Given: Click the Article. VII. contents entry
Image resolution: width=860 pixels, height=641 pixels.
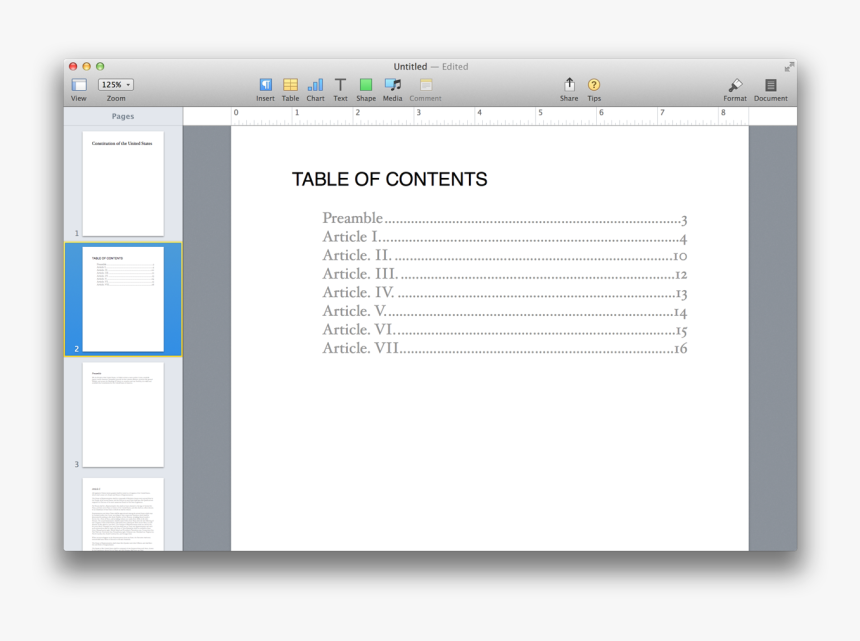Looking at the screenshot, I should click(505, 349).
